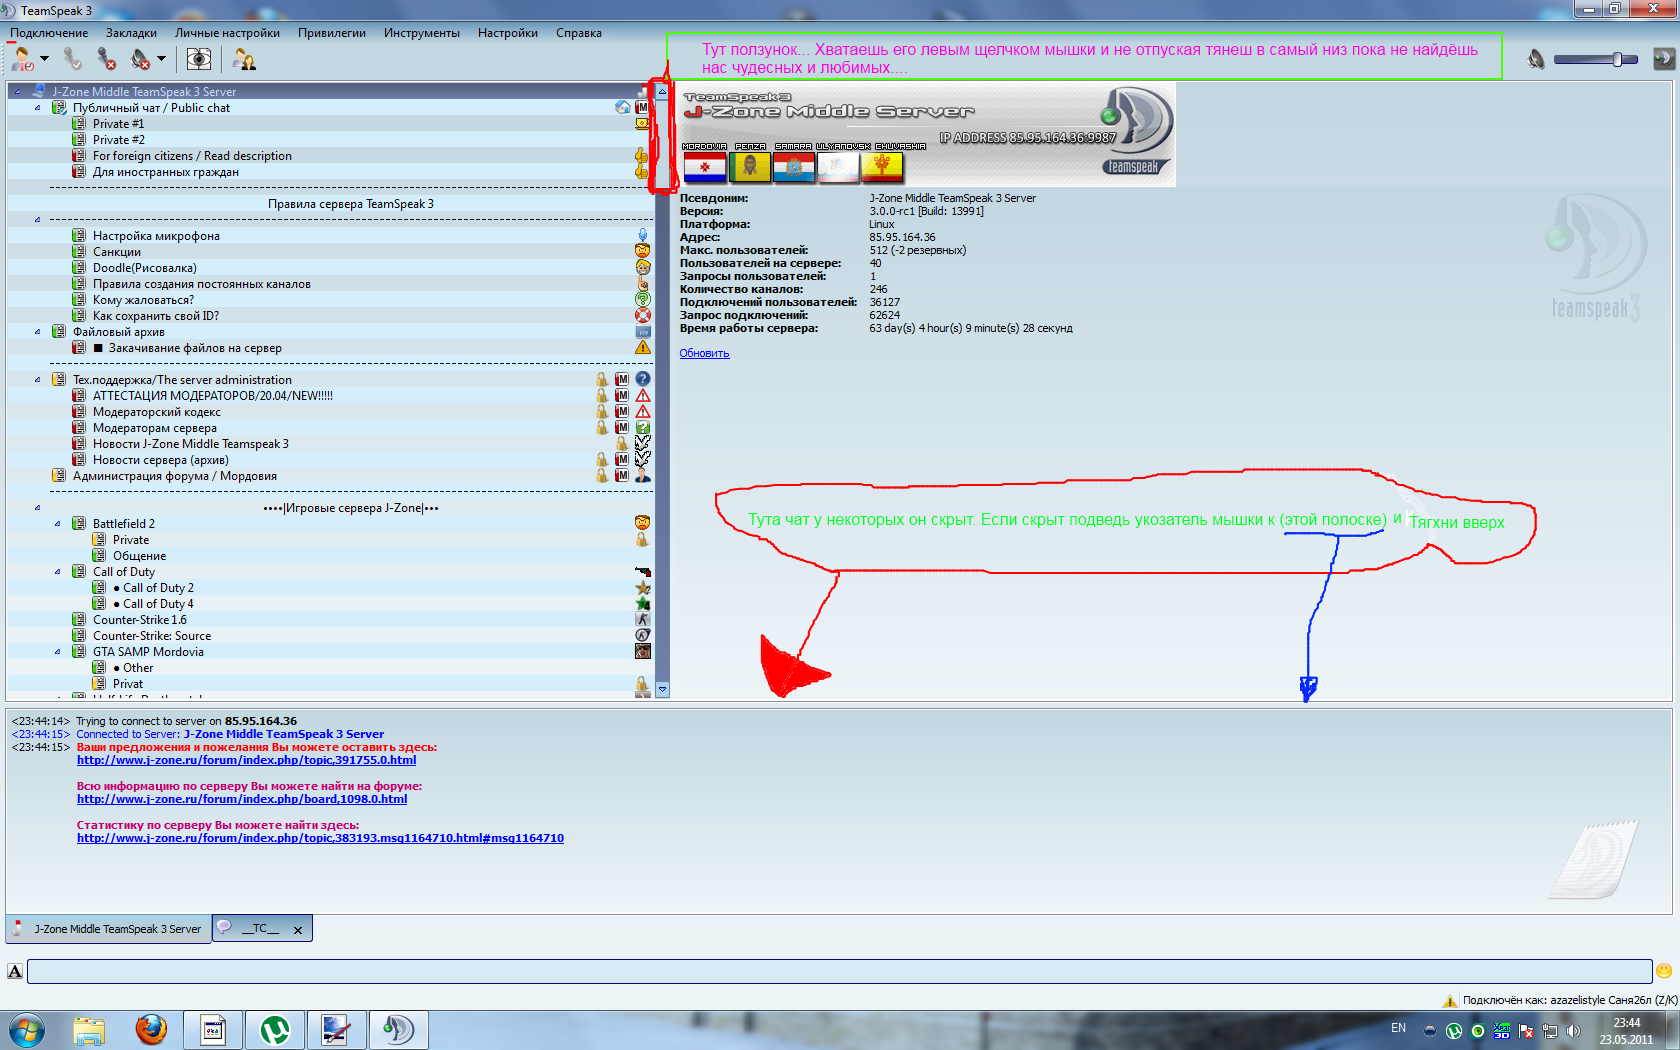
Task: Open the Личные настройки menu
Action: 227,33
